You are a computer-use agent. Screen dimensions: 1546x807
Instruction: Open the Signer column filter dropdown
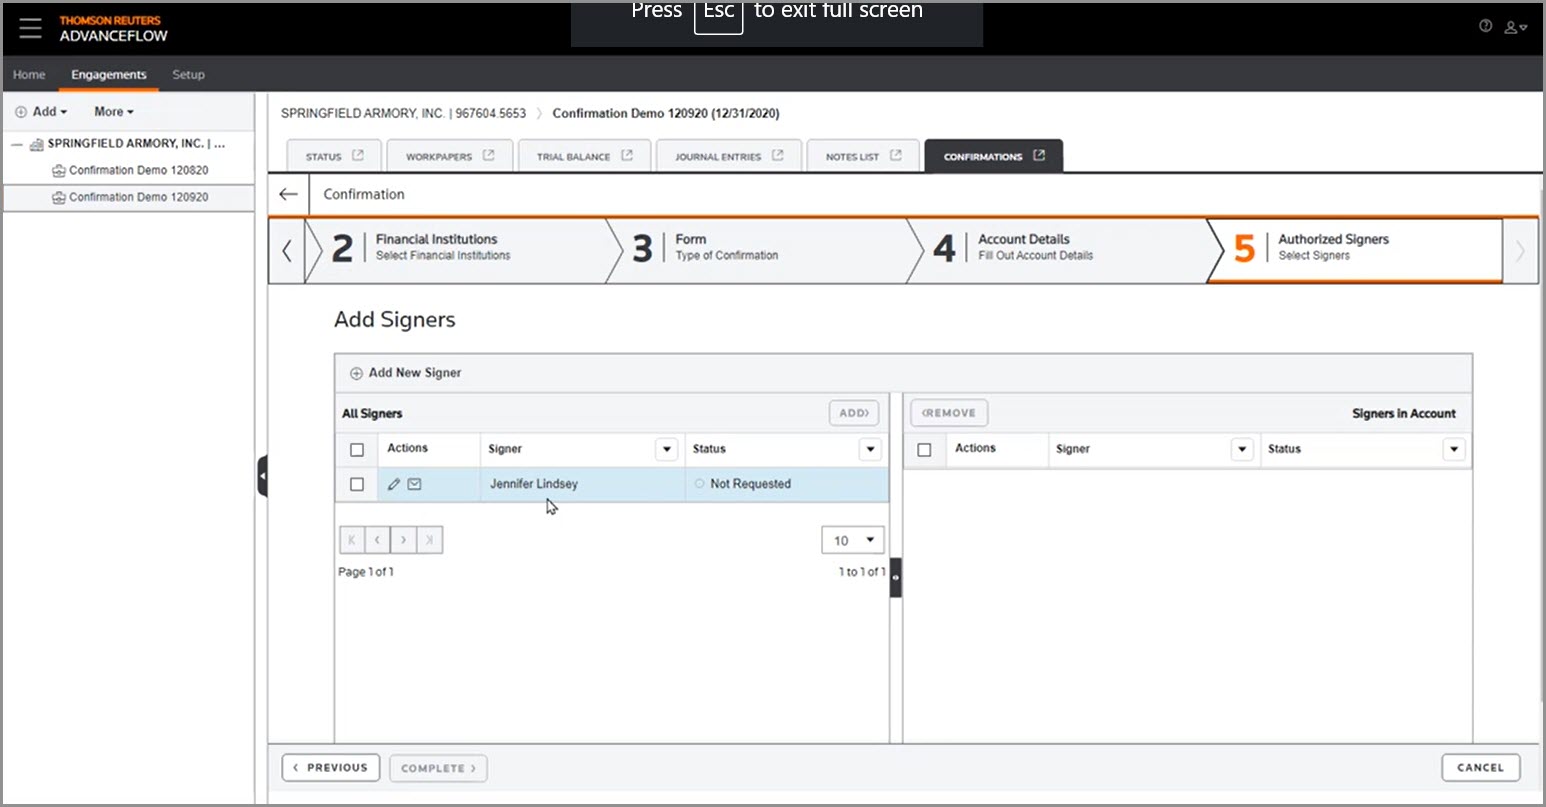667,449
